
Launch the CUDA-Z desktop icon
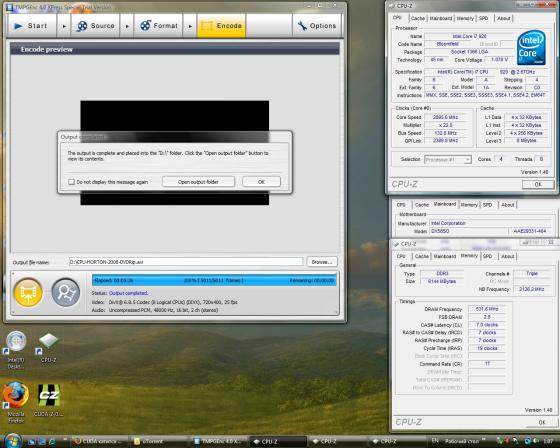click(x=49, y=400)
